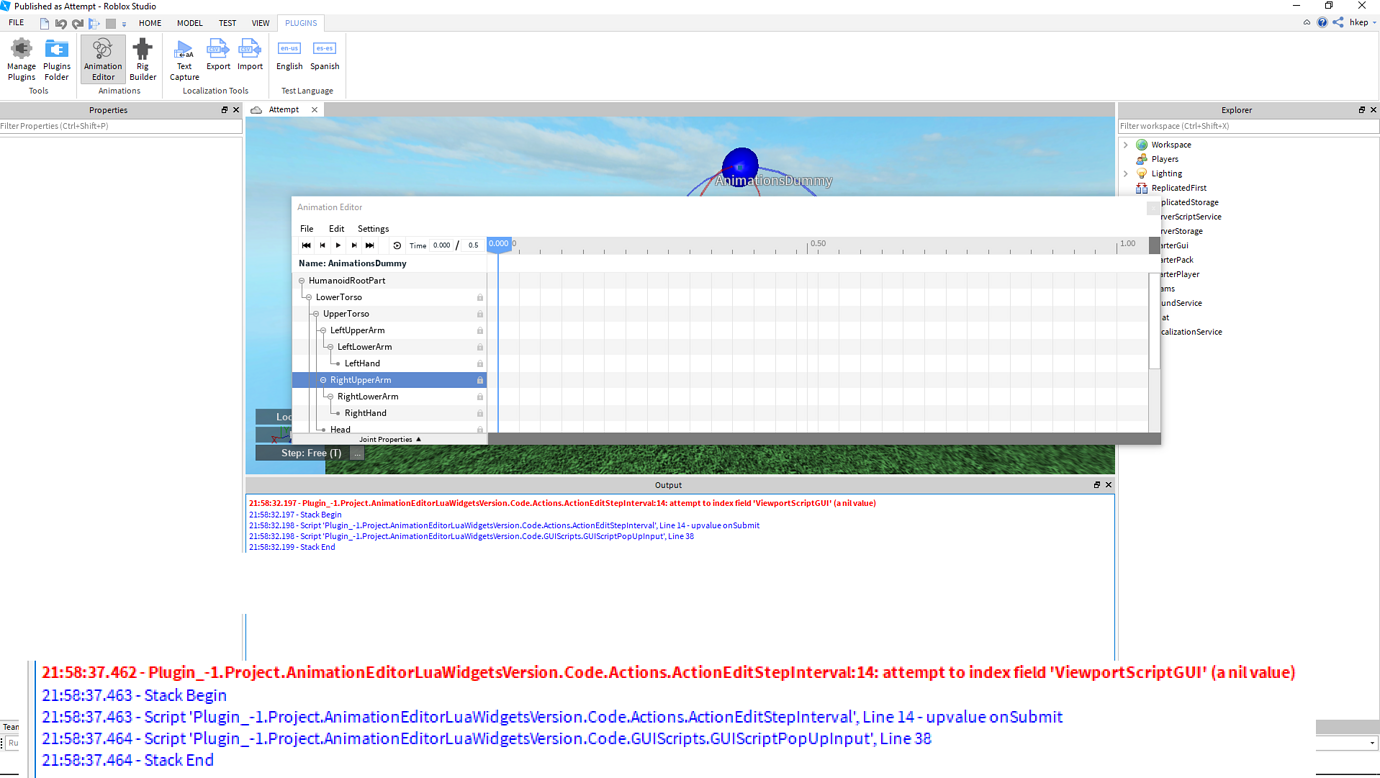Click the animation length field showing 0.5
Image resolution: width=1380 pixels, height=778 pixels.
(x=473, y=245)
